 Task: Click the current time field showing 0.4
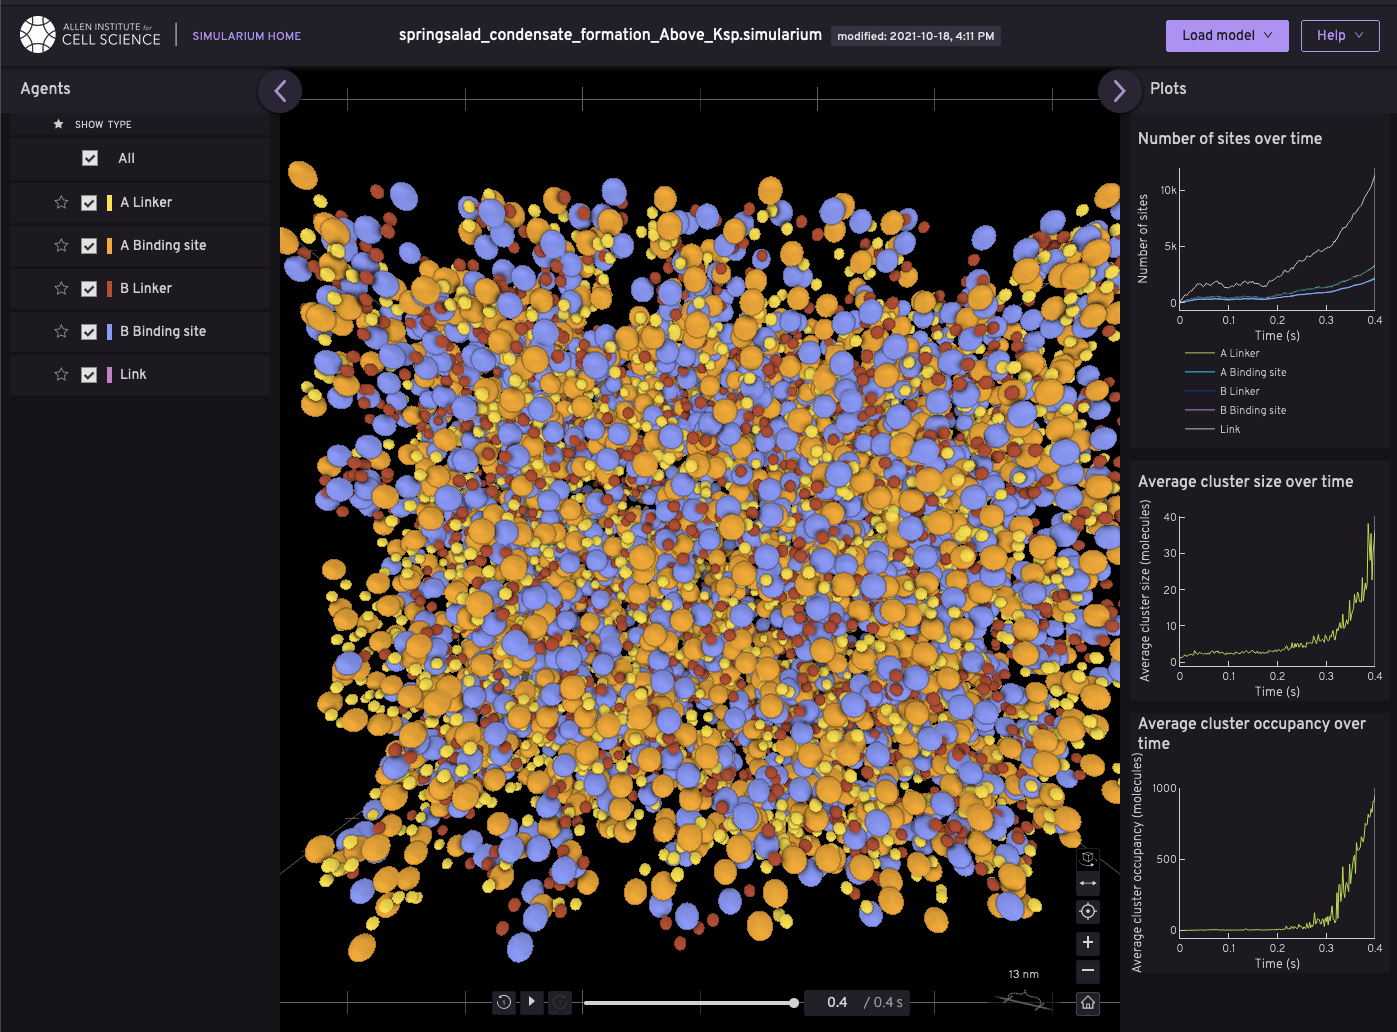(837, 1002)
